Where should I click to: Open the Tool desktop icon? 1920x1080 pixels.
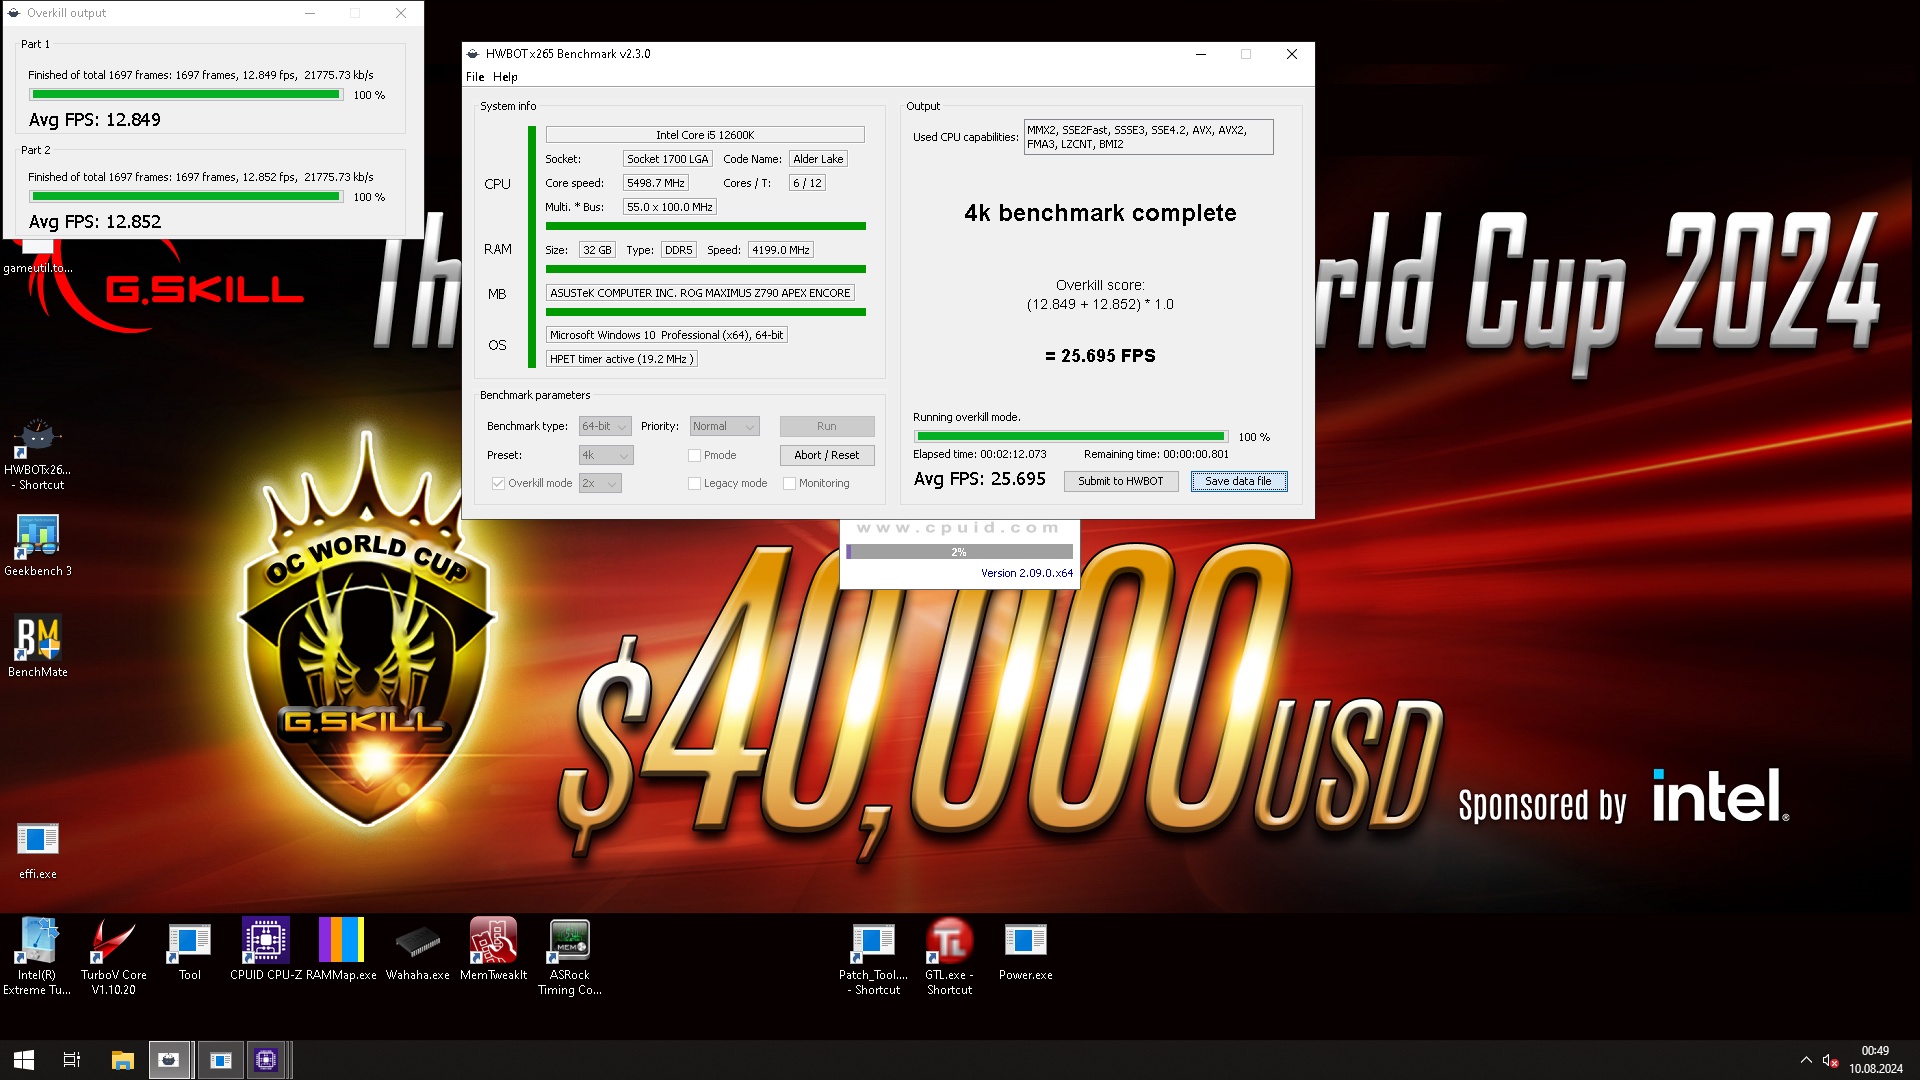tap(190, 950)
